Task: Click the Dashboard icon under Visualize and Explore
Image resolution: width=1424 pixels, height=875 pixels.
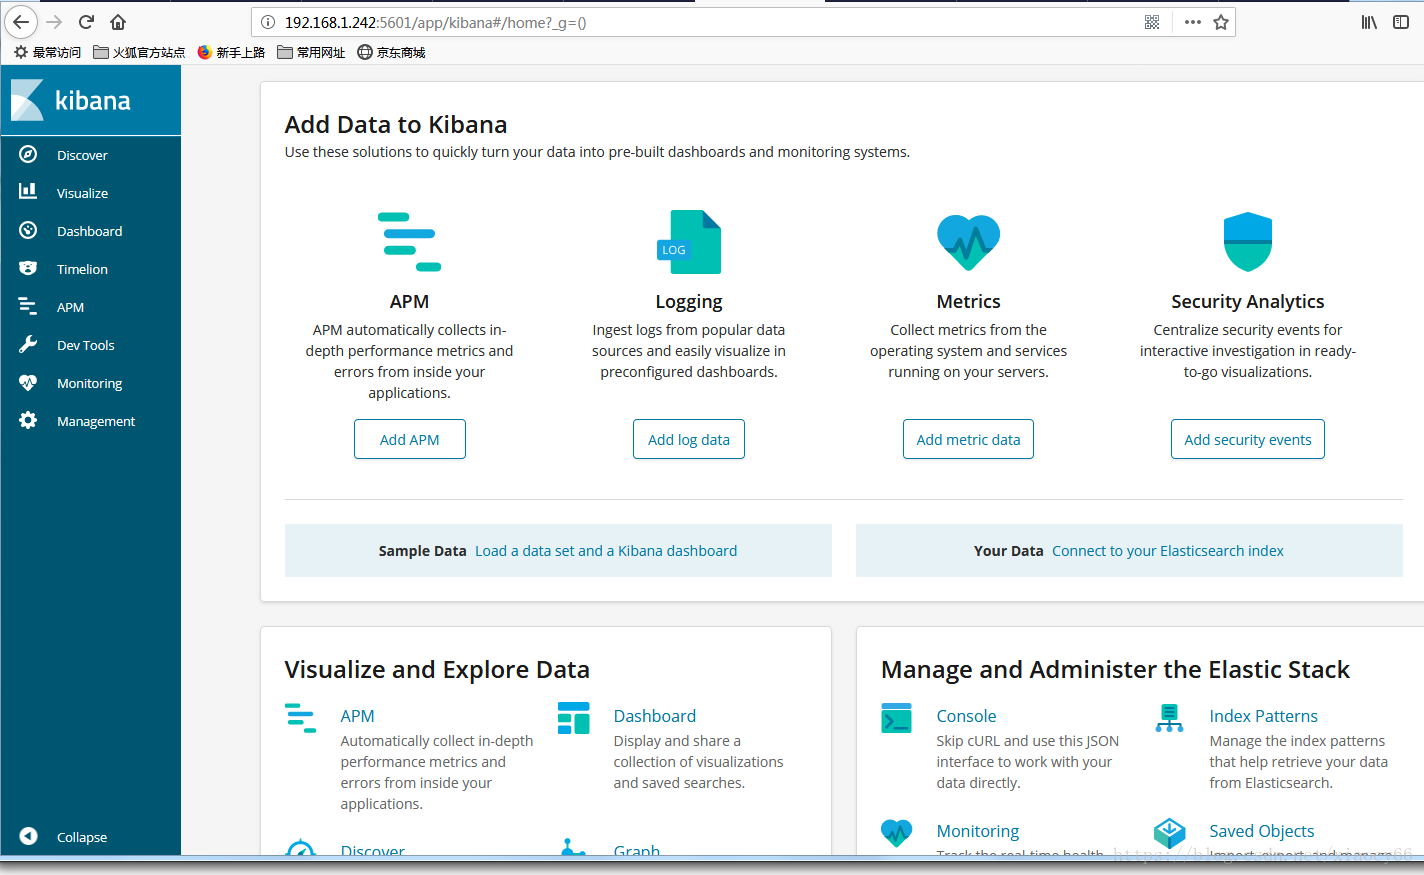Action: point(574,718)
